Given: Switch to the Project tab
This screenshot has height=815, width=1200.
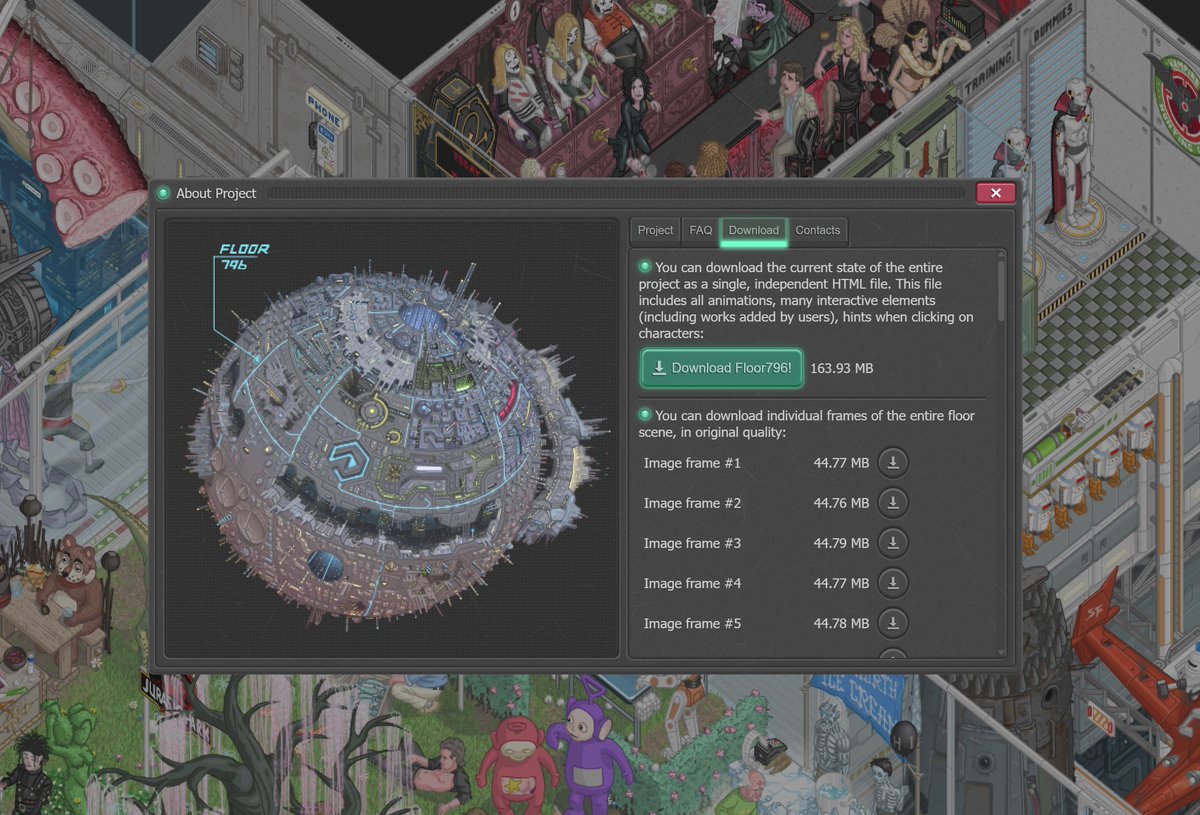Looking at the screenshot, I should [x=655, y=231].
